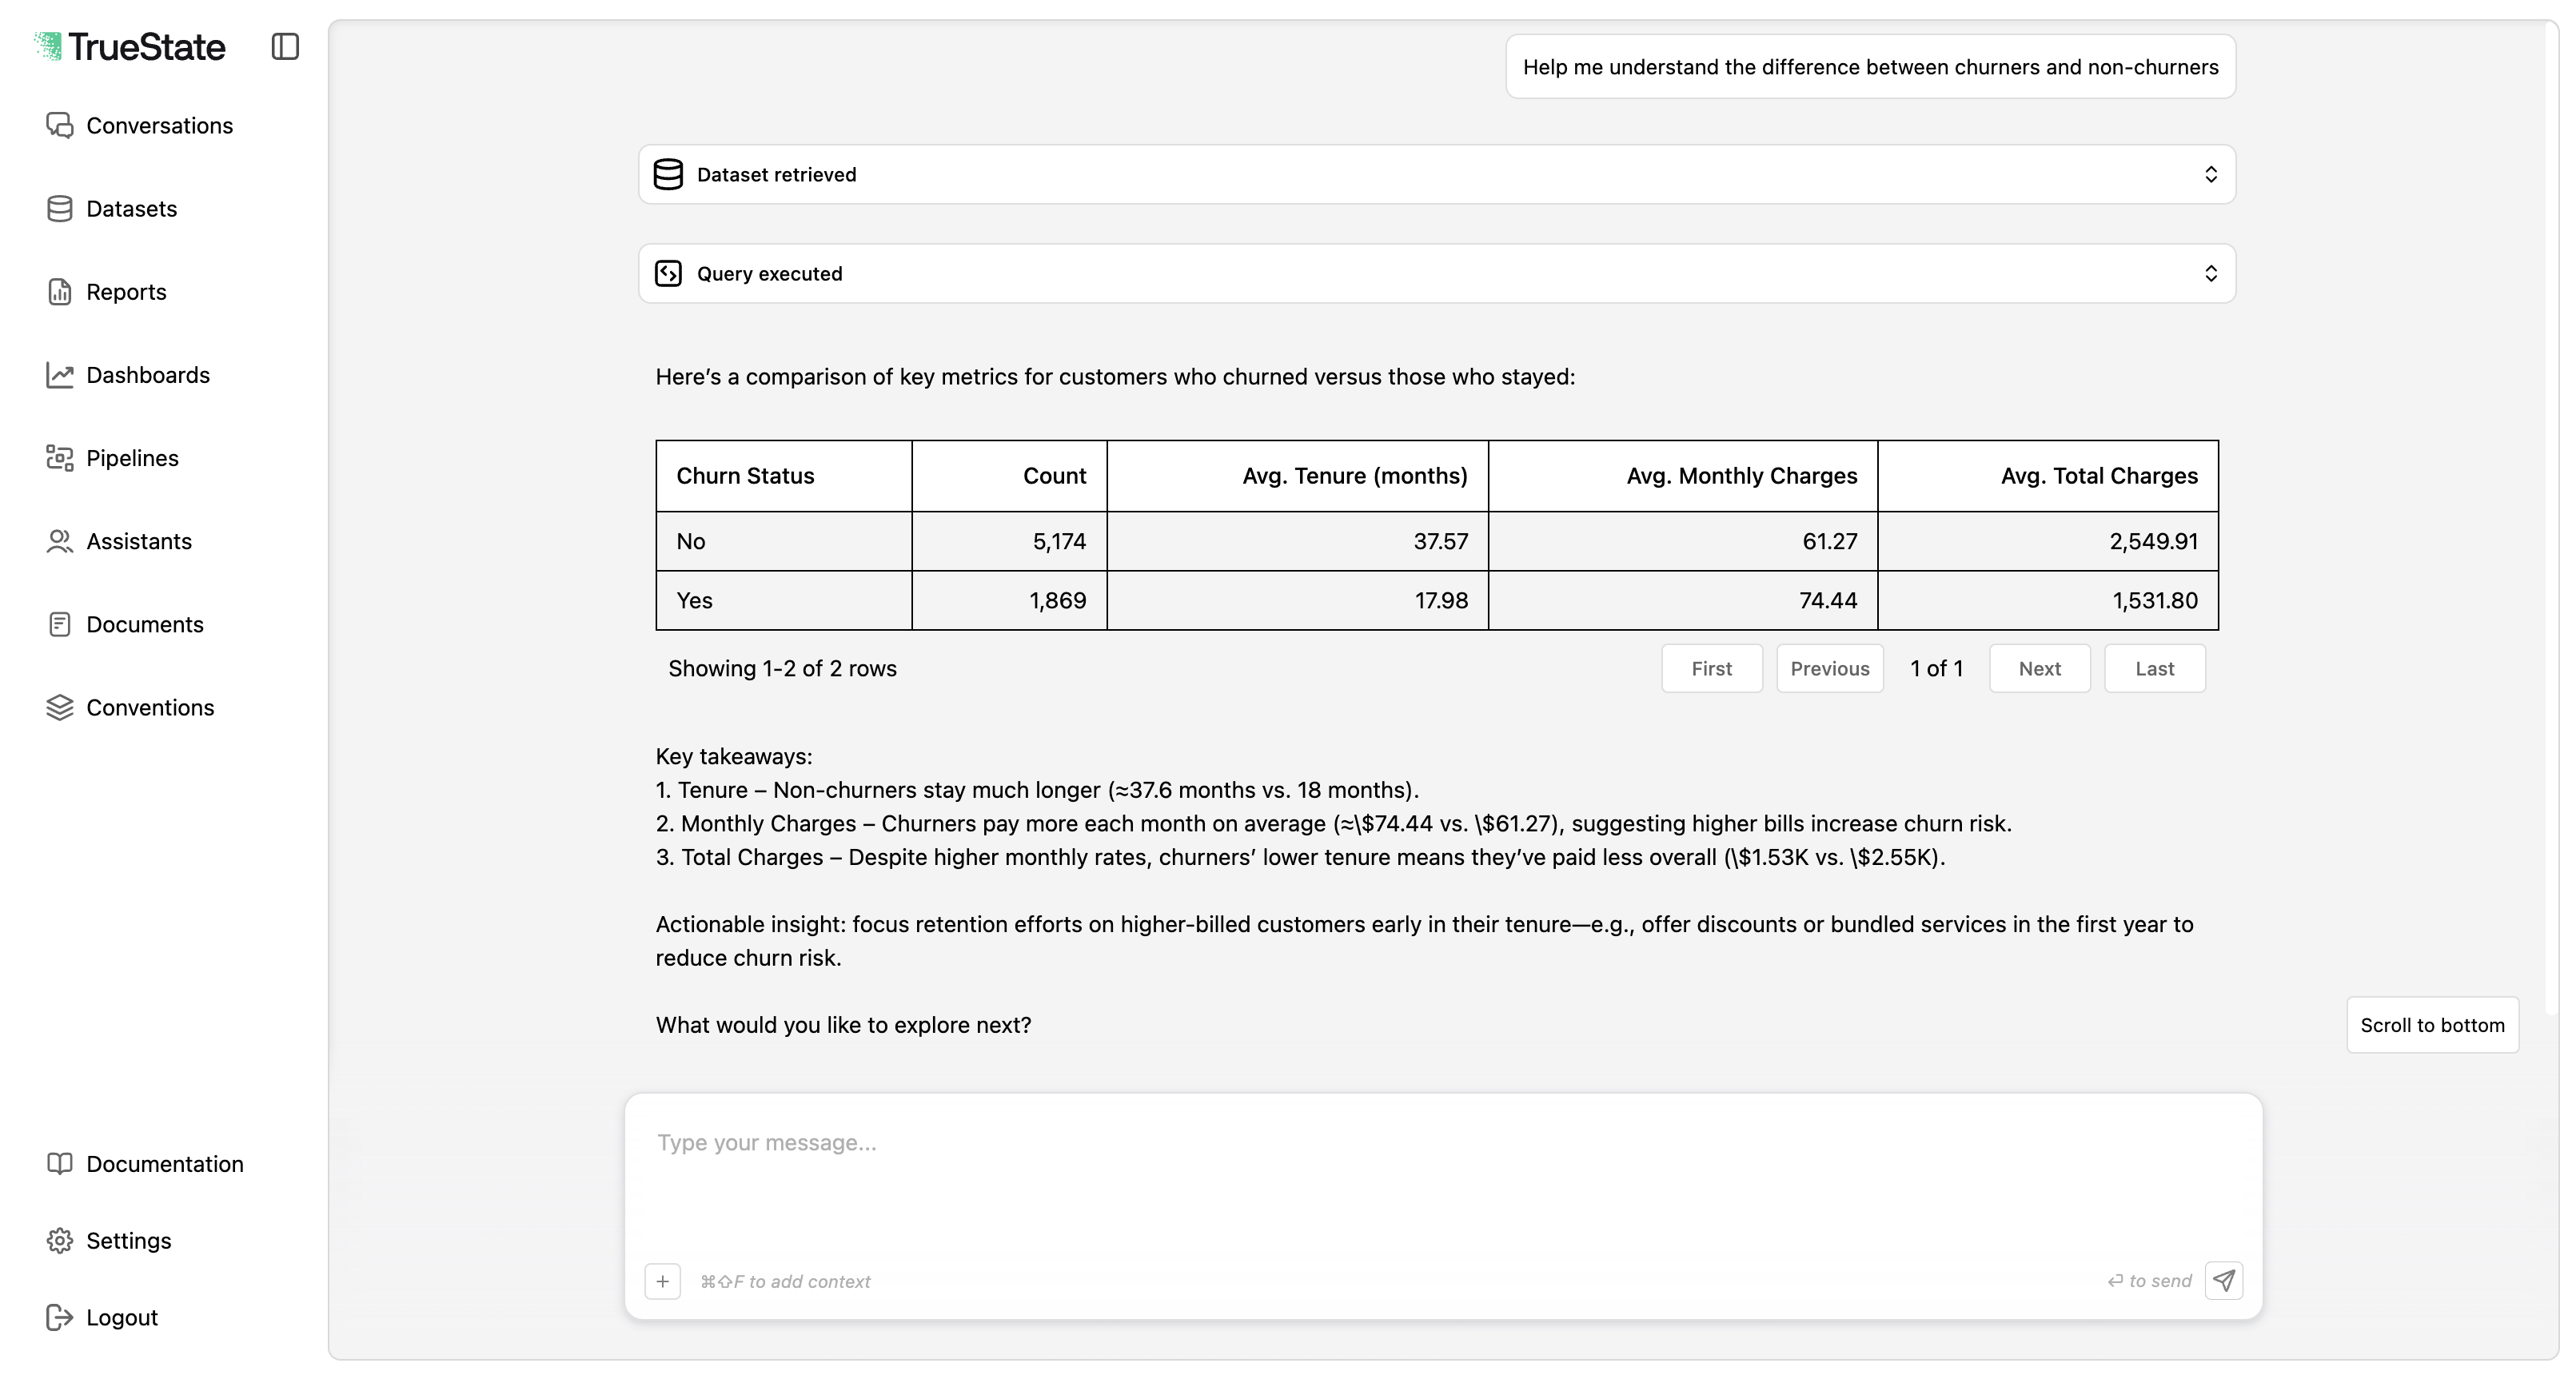
Task: Open the Reports panel
Action: pos(126,291)
